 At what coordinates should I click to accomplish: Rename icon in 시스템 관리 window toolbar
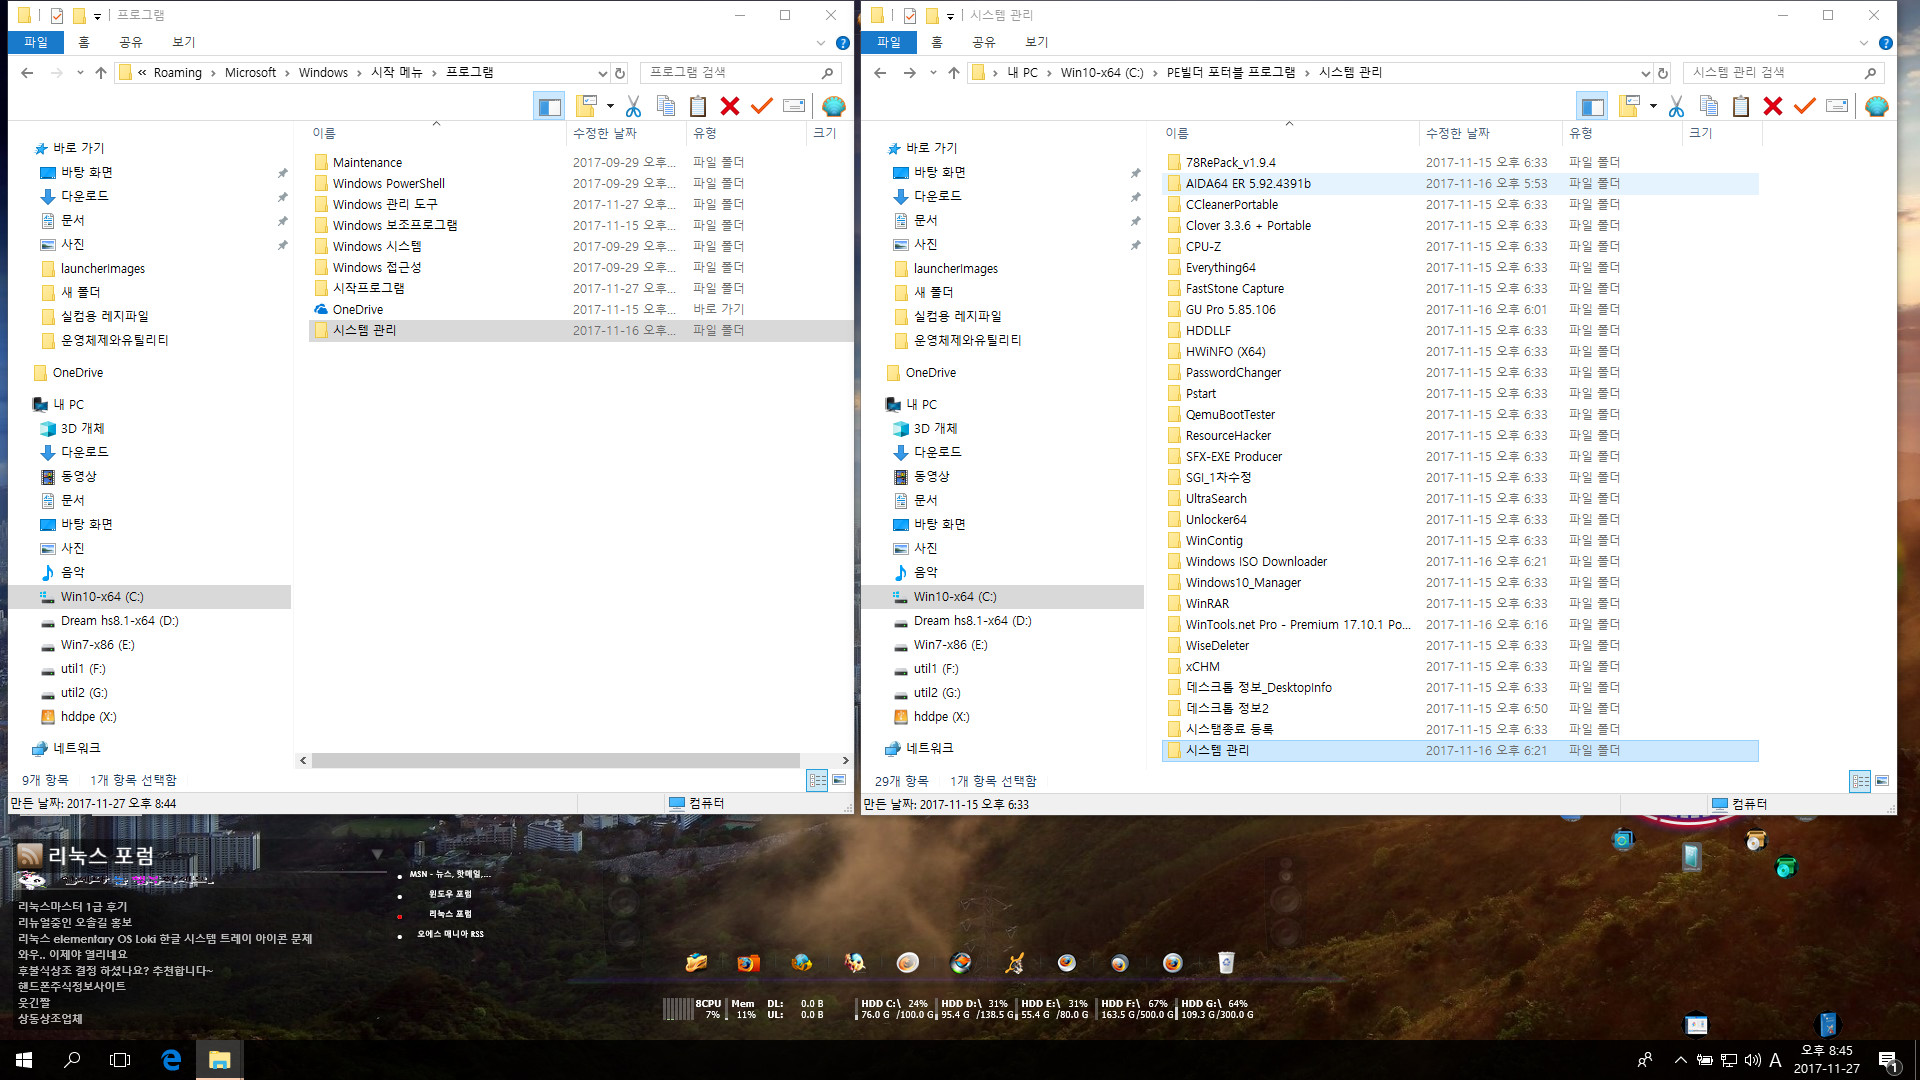1837,106
